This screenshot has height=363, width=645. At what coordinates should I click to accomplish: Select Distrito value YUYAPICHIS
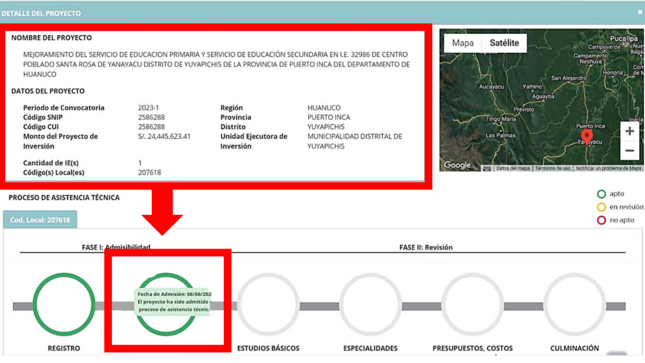[326, 127]
